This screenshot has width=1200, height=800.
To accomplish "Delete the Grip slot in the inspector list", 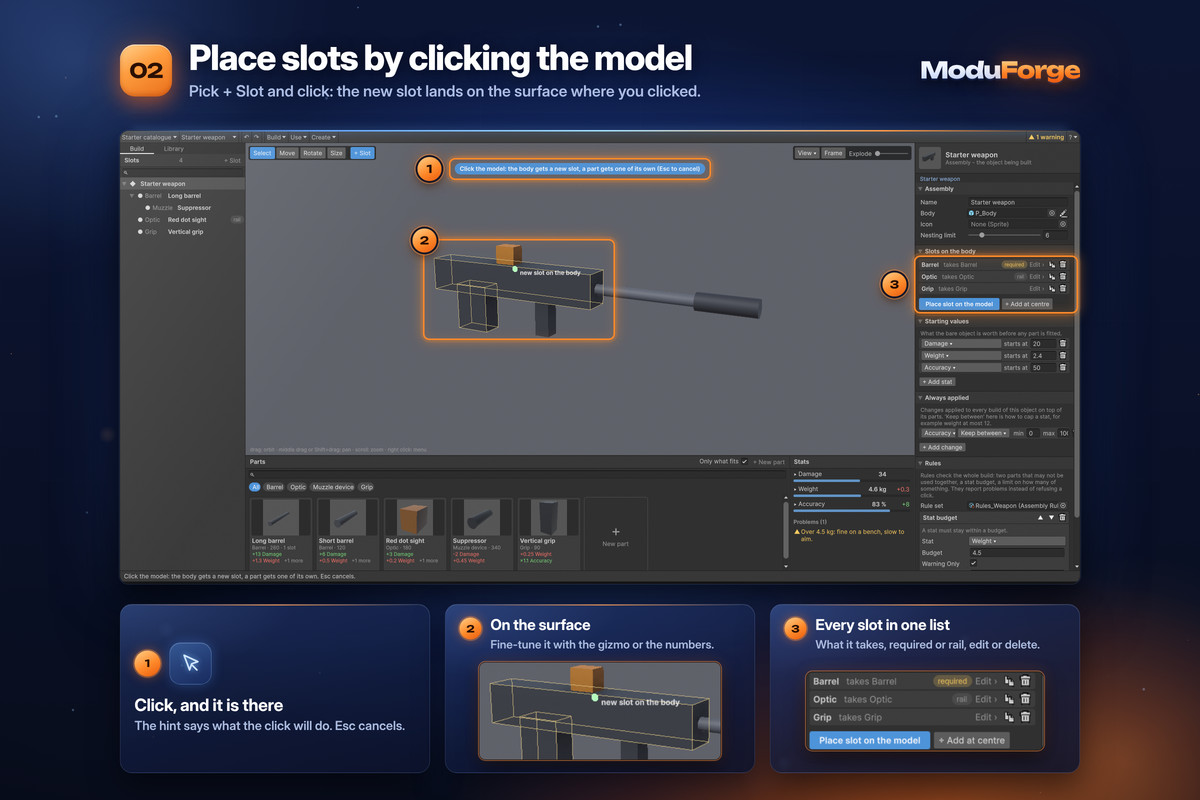I will (1063, 288).
